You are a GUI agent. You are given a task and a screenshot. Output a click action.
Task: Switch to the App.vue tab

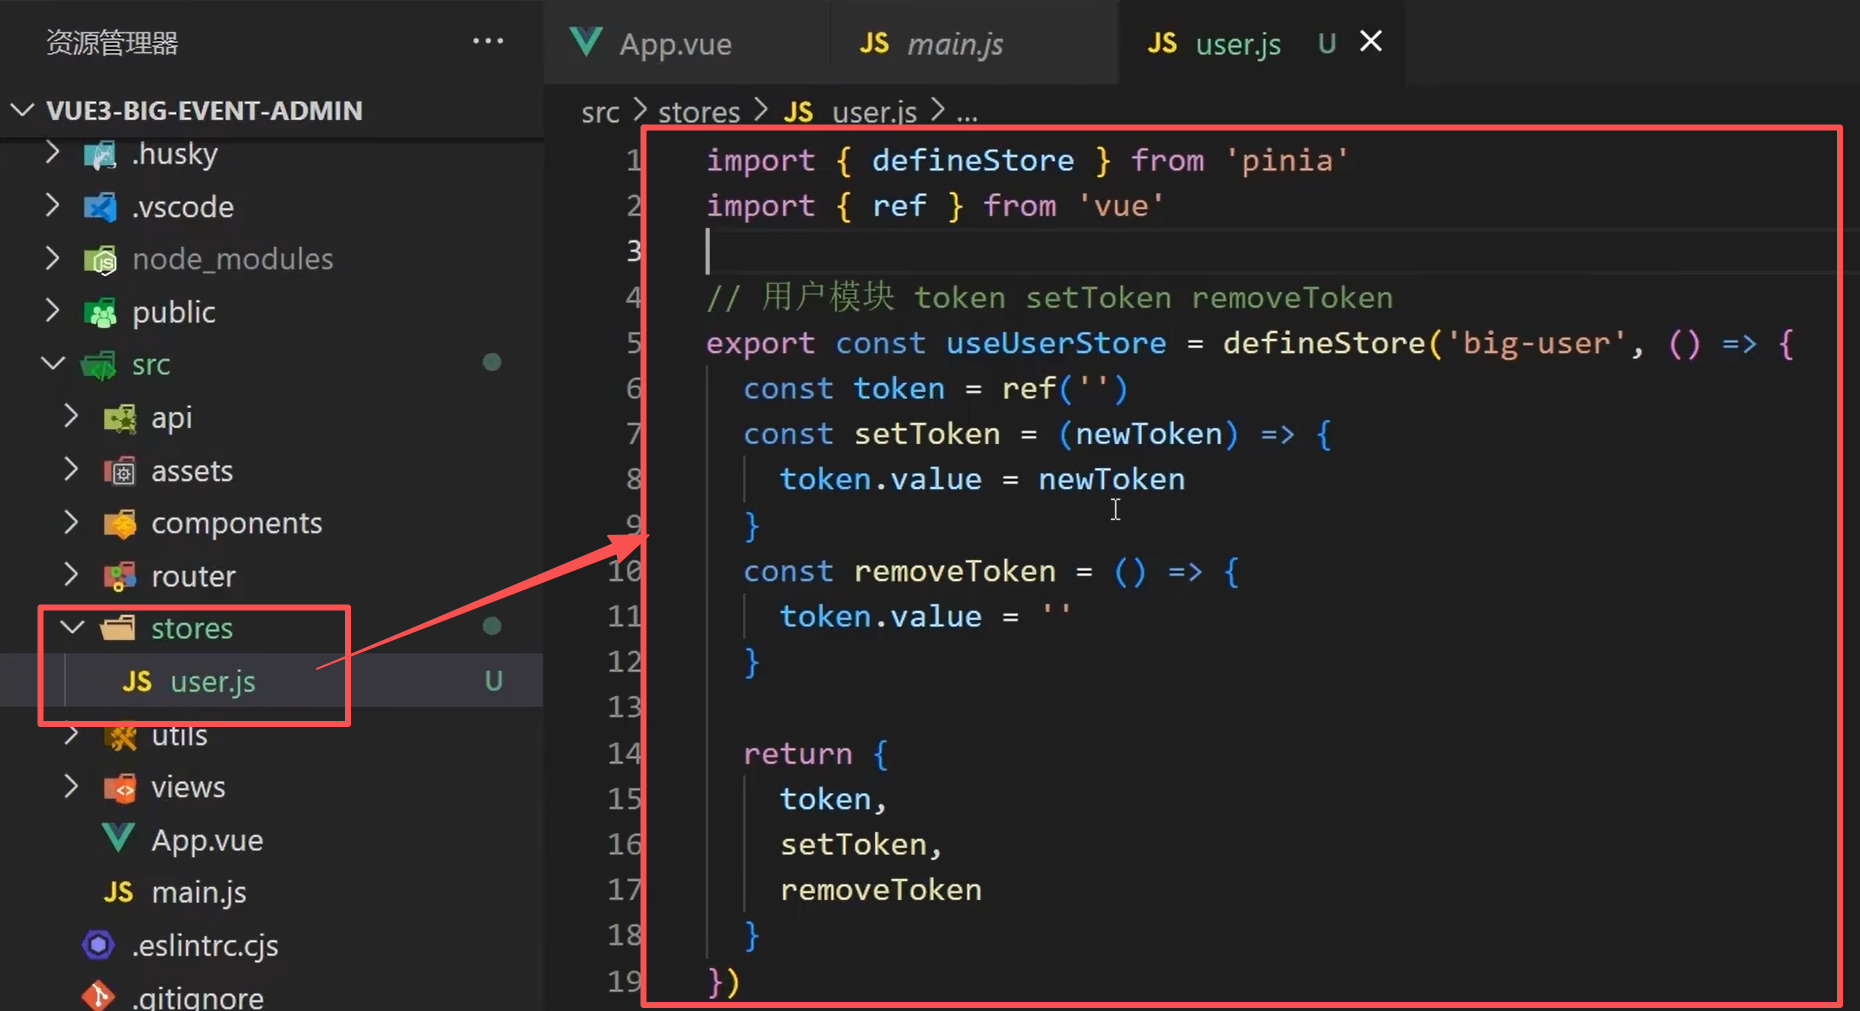[x=686, y=42]
